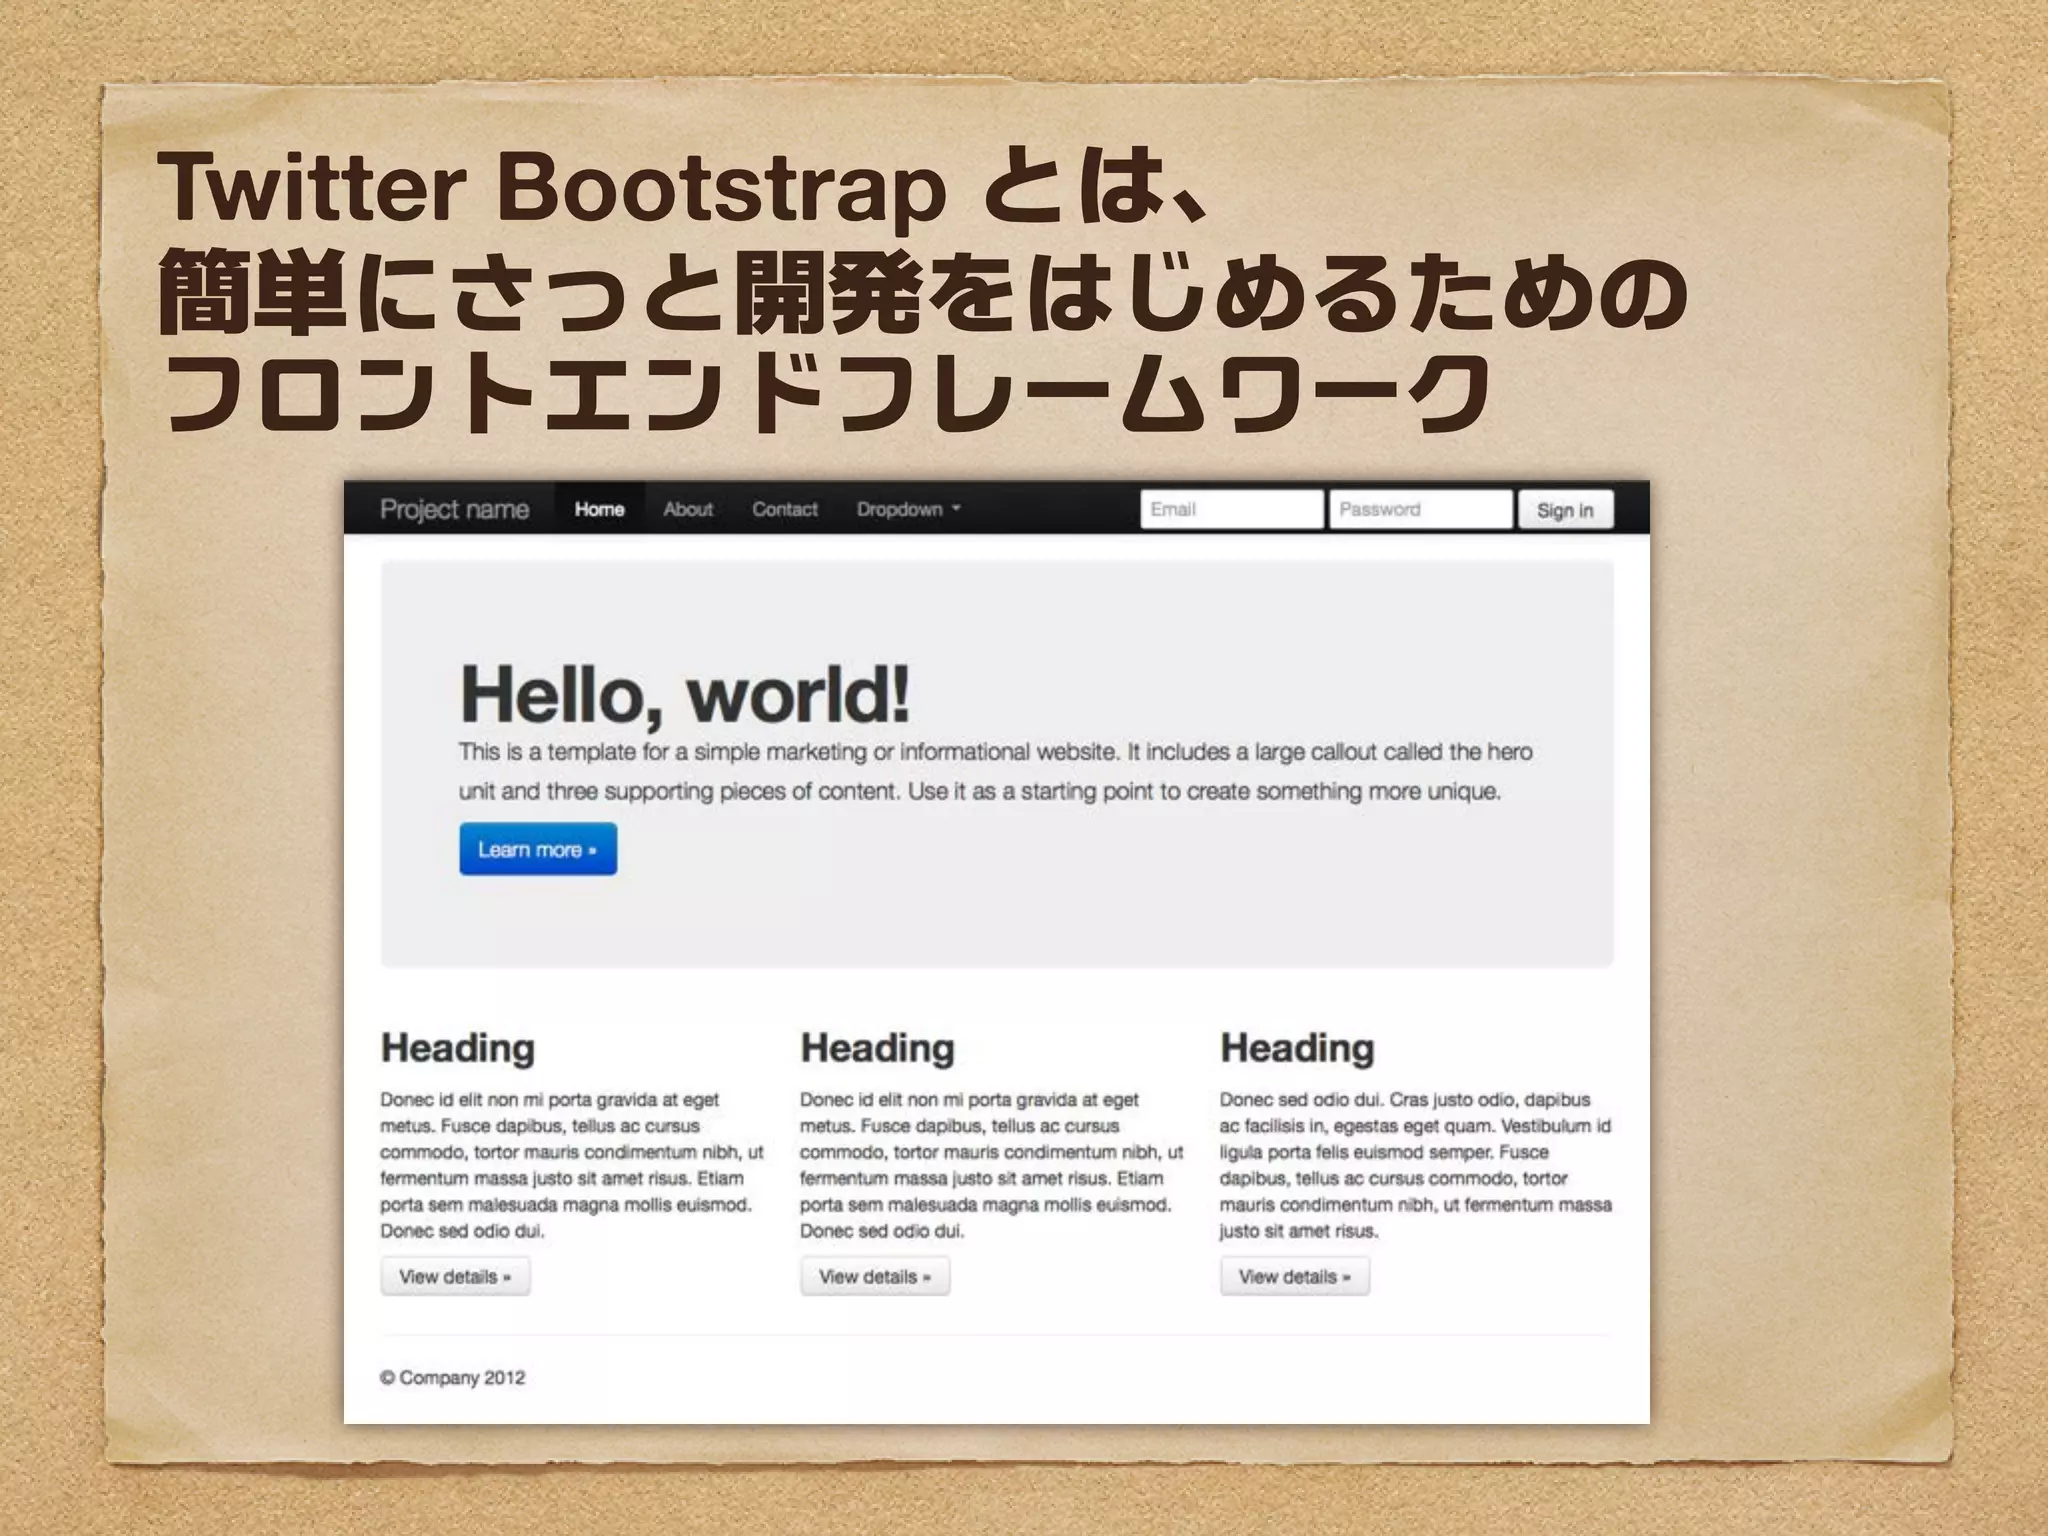The height and width of the screenshot is (1536, 2048).
Task: Click View details under third Heading
Action: (1295, 1277)
